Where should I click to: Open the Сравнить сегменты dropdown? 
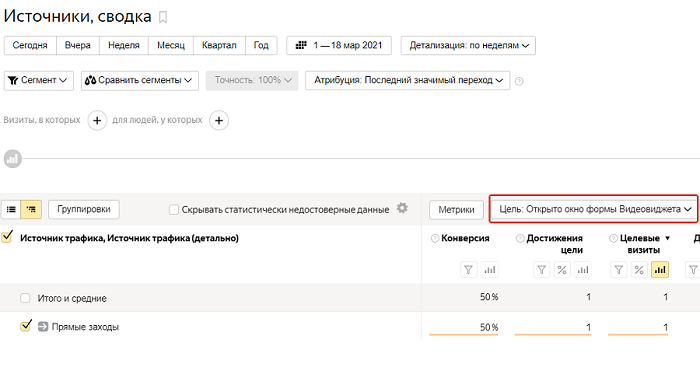click(140, 81)
